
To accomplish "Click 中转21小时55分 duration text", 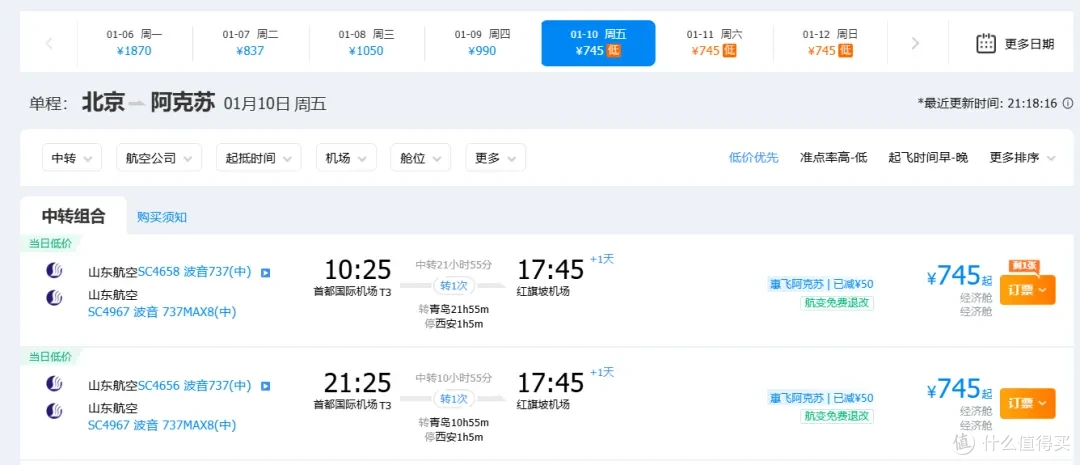I will pos(453,265).
